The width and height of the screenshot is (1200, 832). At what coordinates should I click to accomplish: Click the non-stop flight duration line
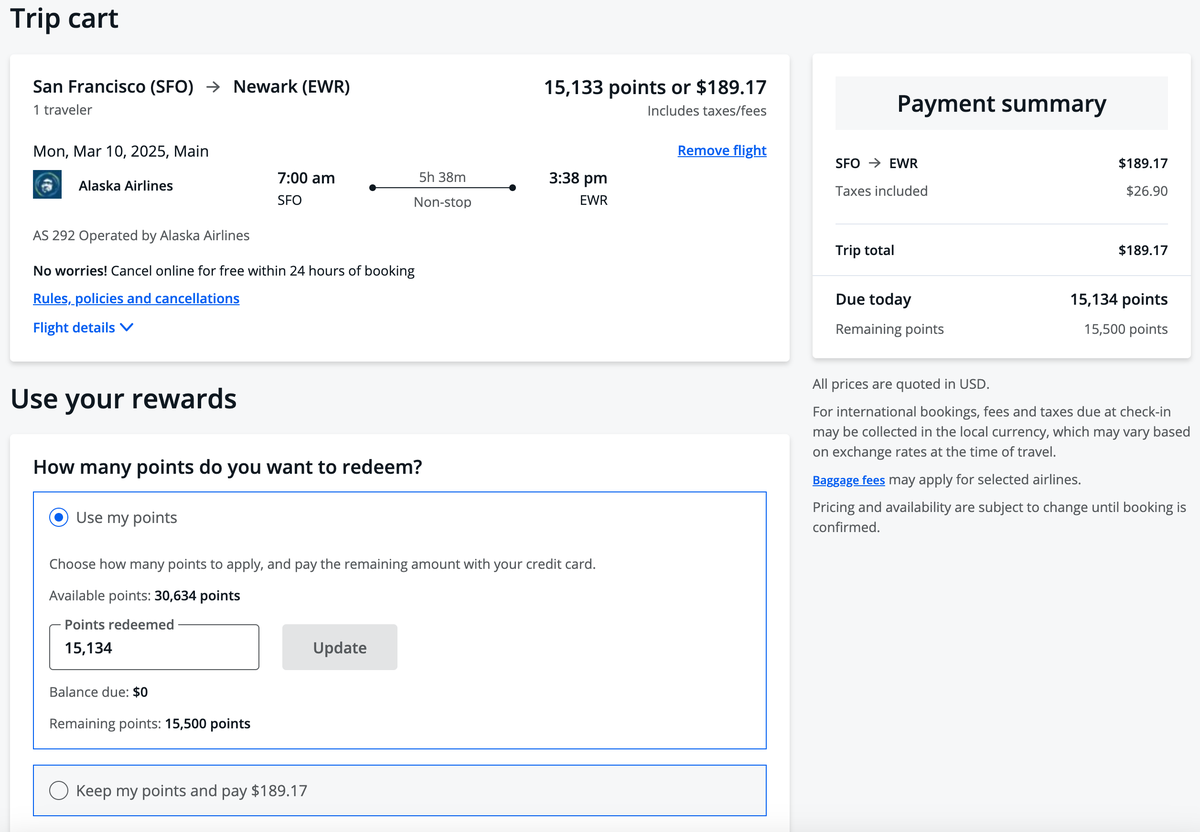click(442, 188)
